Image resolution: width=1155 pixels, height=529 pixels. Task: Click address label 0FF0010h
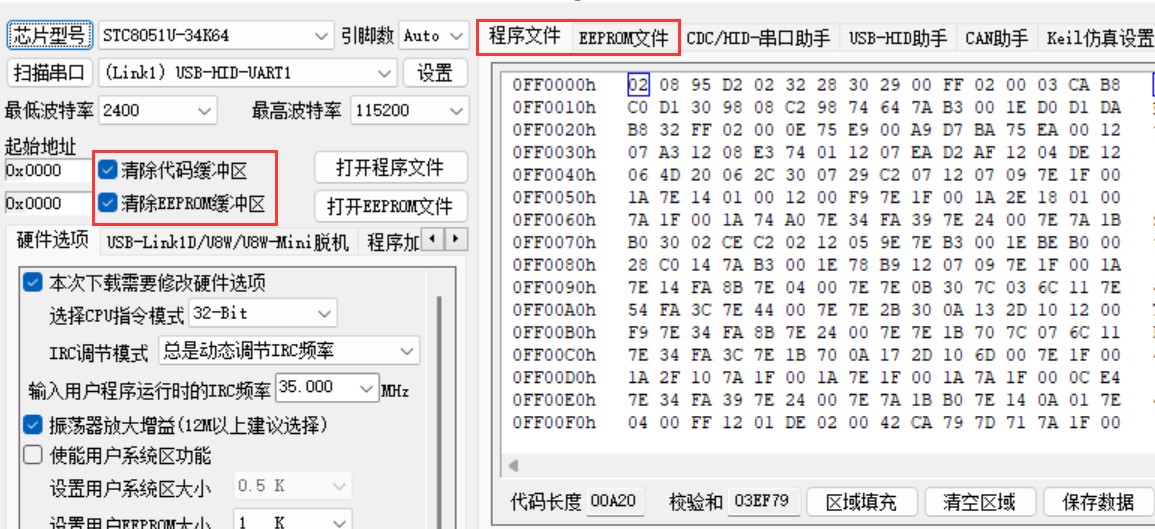(x=554, y=108)
